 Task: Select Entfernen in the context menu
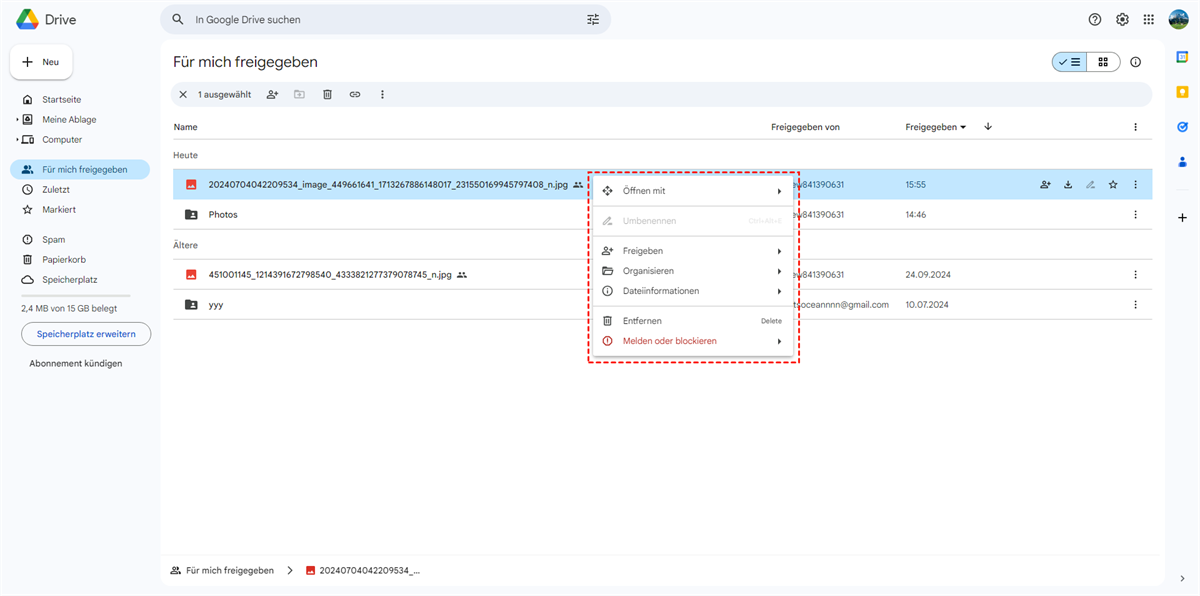tap(642, 321)
